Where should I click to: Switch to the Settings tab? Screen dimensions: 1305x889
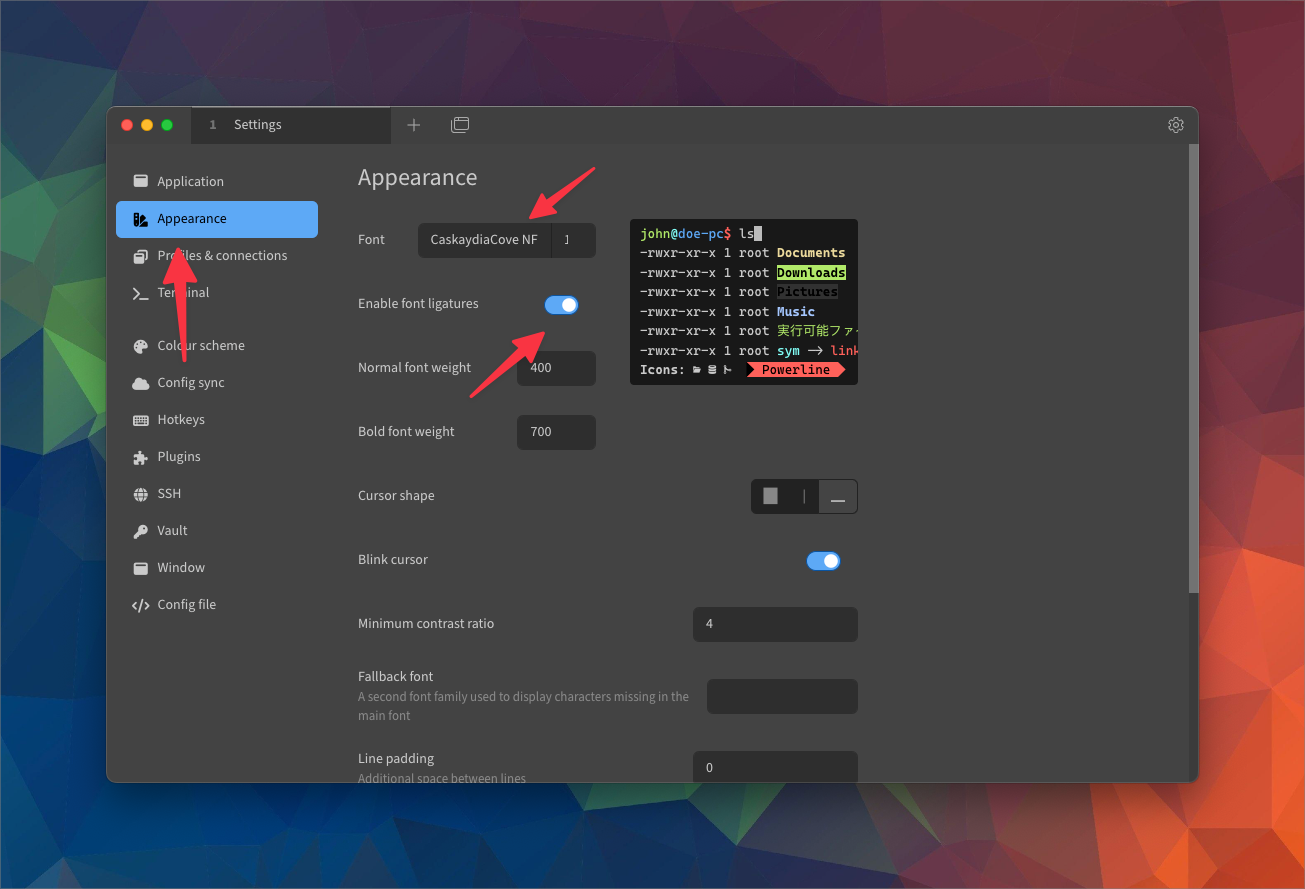coord(257,124)
